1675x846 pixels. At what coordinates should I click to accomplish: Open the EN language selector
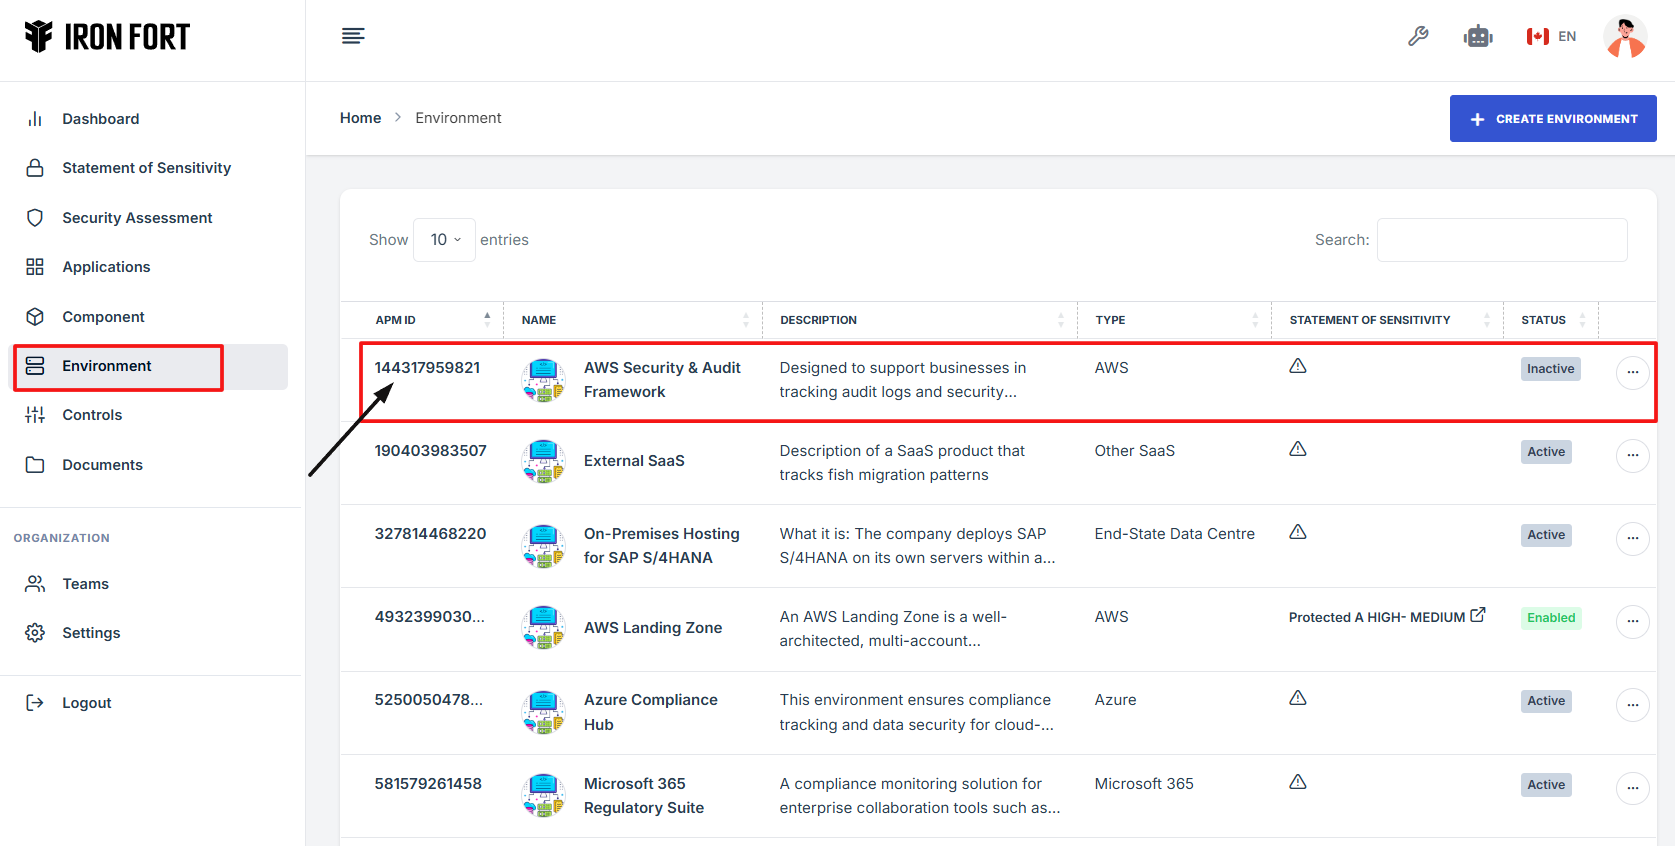[1551, 37]
